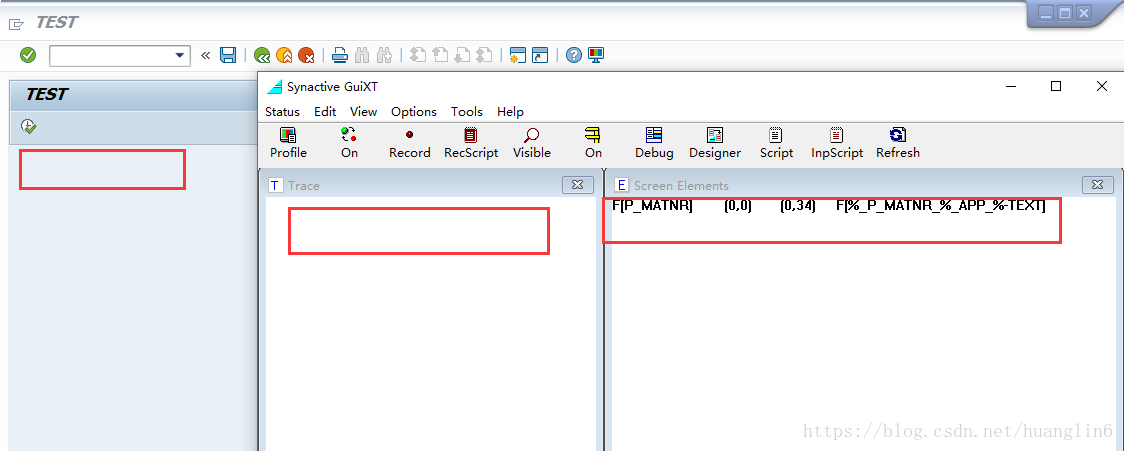Open the Help menu in GuiXT
The width and height of the screenshot is (1124, 451).
510,112
